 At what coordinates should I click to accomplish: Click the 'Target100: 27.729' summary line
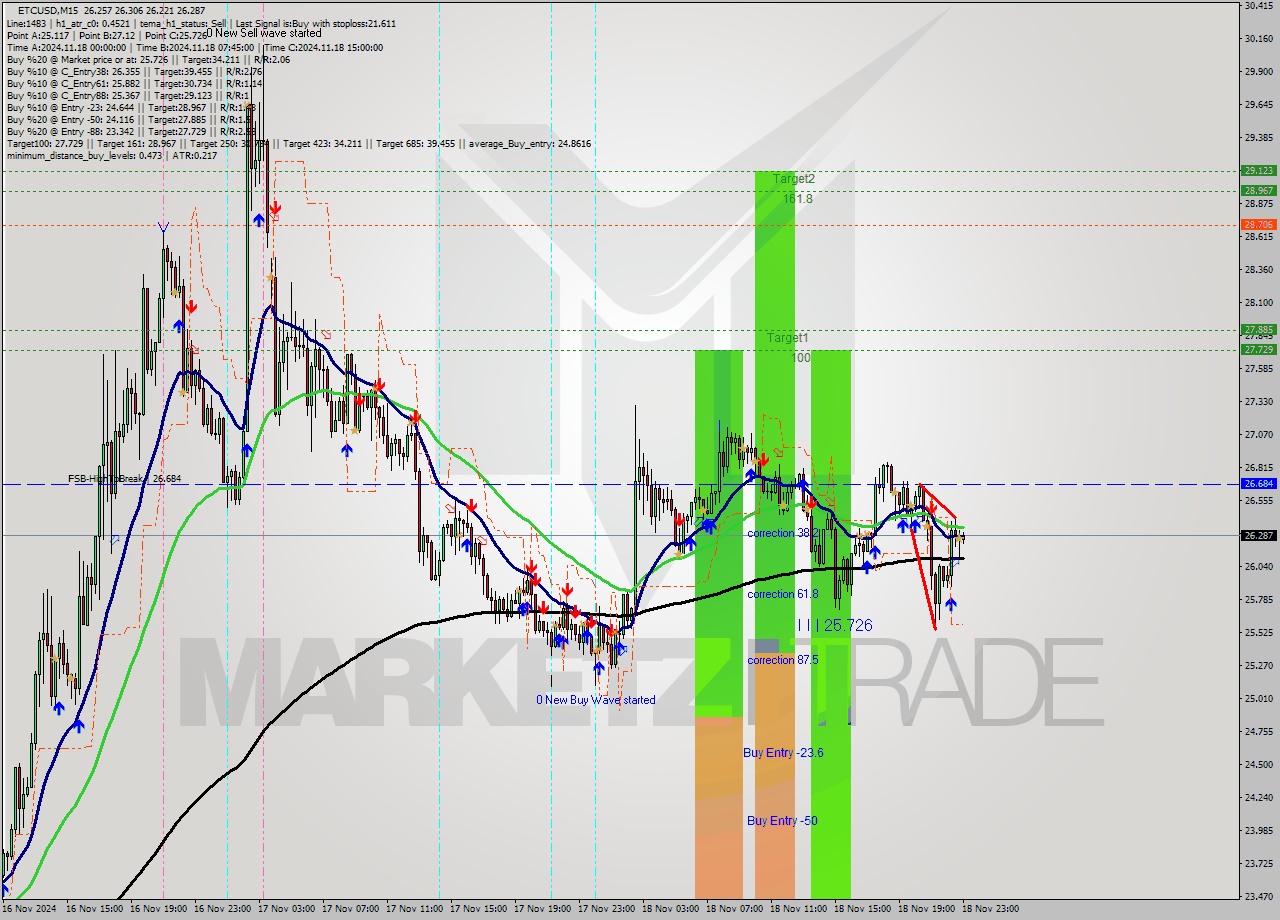[x=298, y=143]
